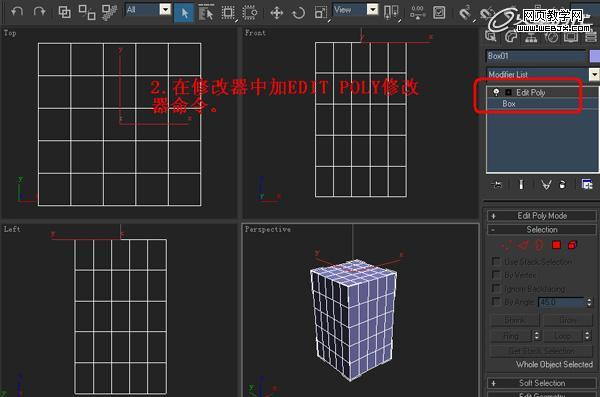Check the Use Stack Selection box
The width and height of the screenshot is (600, 397).
point(496,261)
